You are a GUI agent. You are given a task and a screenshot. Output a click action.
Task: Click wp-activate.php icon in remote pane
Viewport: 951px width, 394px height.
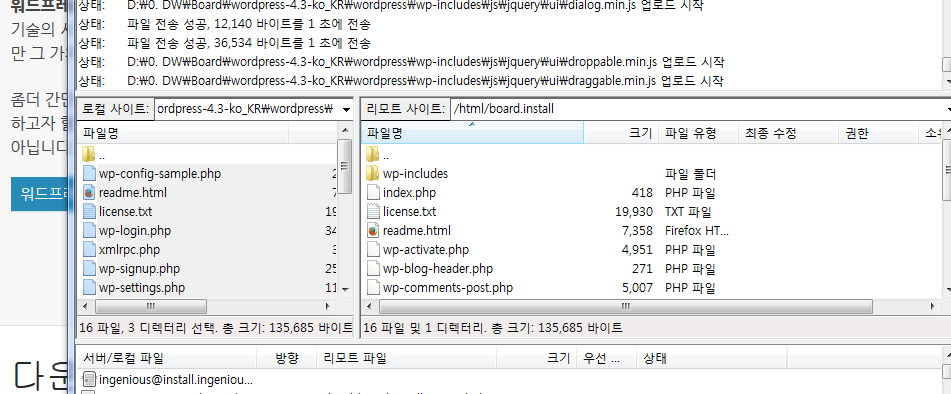point(373,249)
